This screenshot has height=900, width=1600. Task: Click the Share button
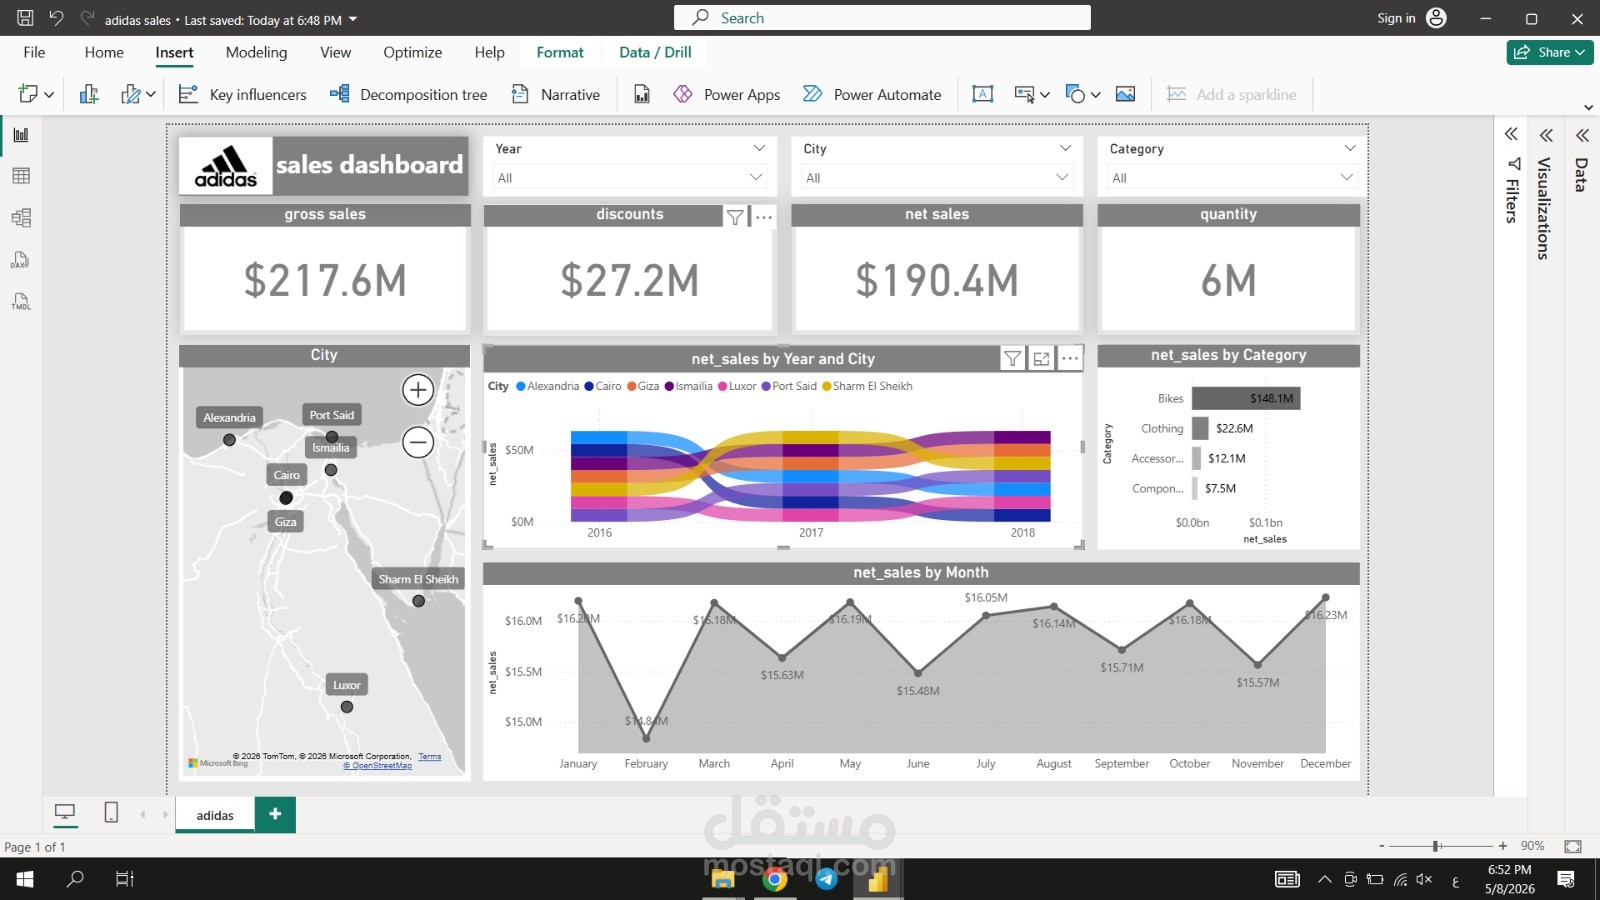click(x=1549, y=52)
